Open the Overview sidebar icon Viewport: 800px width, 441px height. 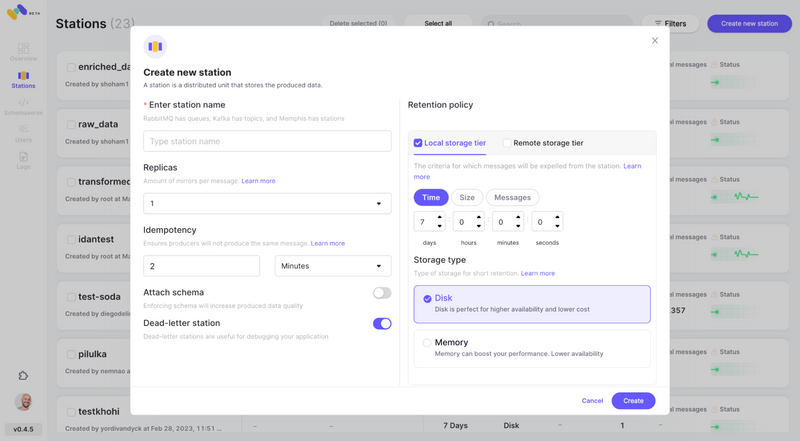[23, 50]
